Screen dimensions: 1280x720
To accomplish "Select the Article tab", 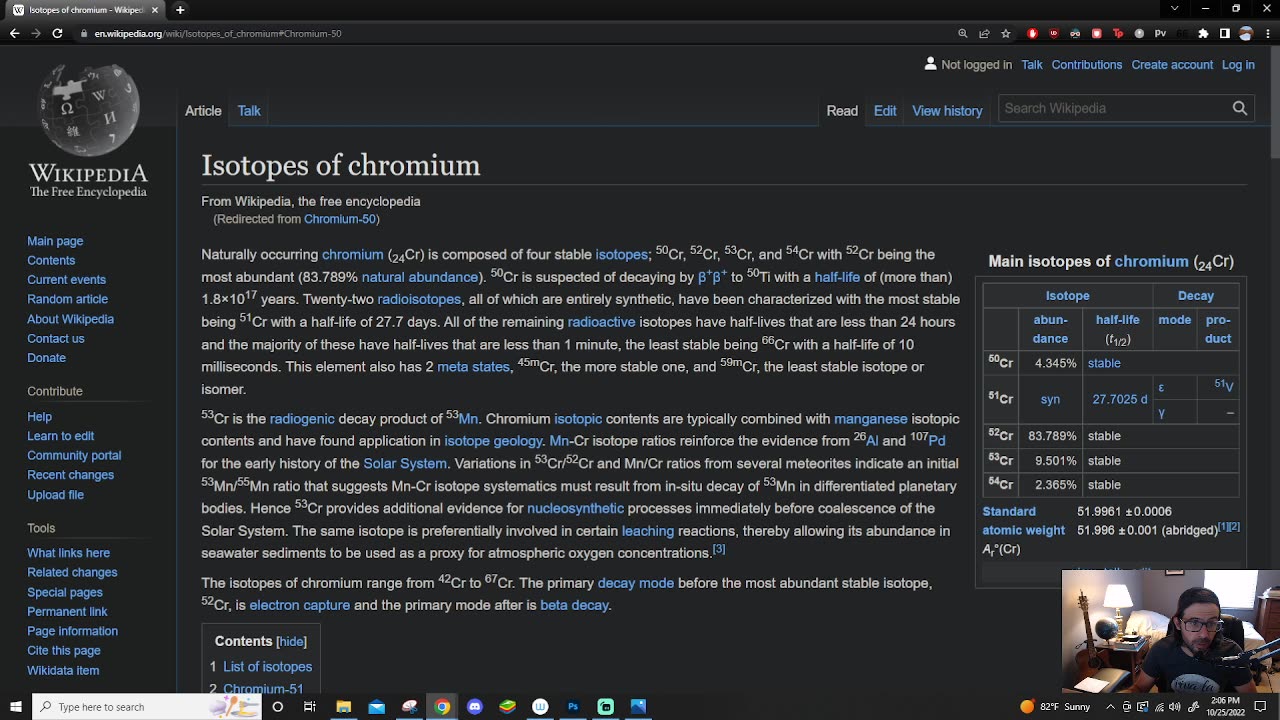I will [203, 111].
